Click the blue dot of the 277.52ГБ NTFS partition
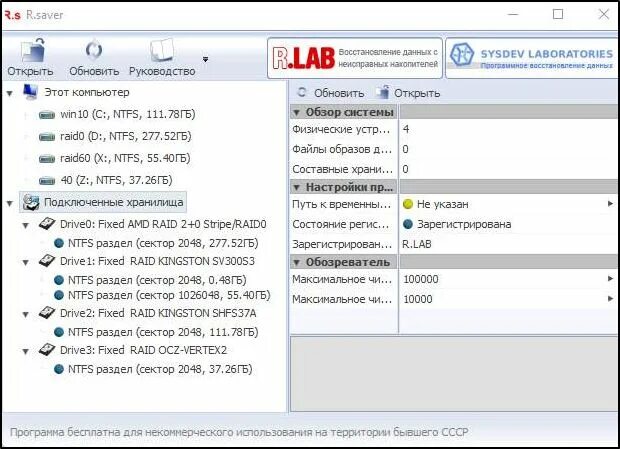 click(x=59, y=243)
